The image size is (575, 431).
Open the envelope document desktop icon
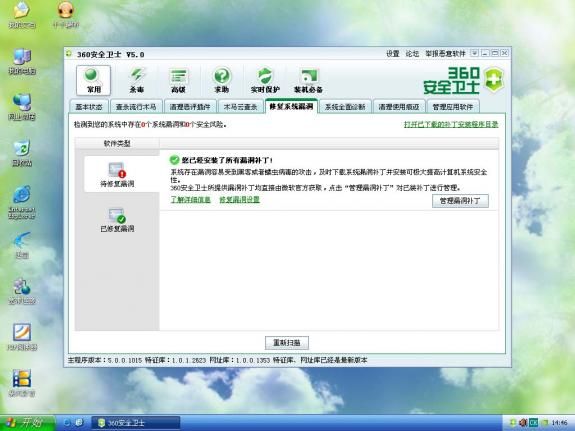(22, 15)
